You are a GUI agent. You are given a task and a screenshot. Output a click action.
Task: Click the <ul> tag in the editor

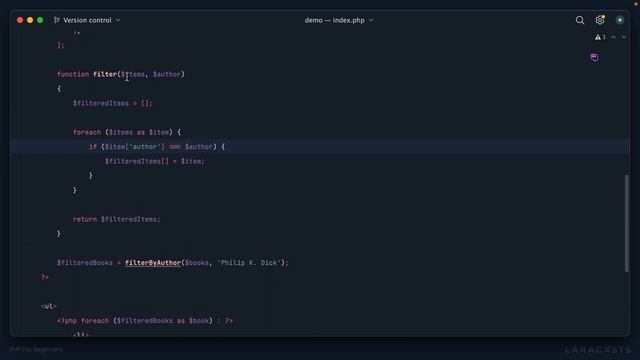click(49, 306)
